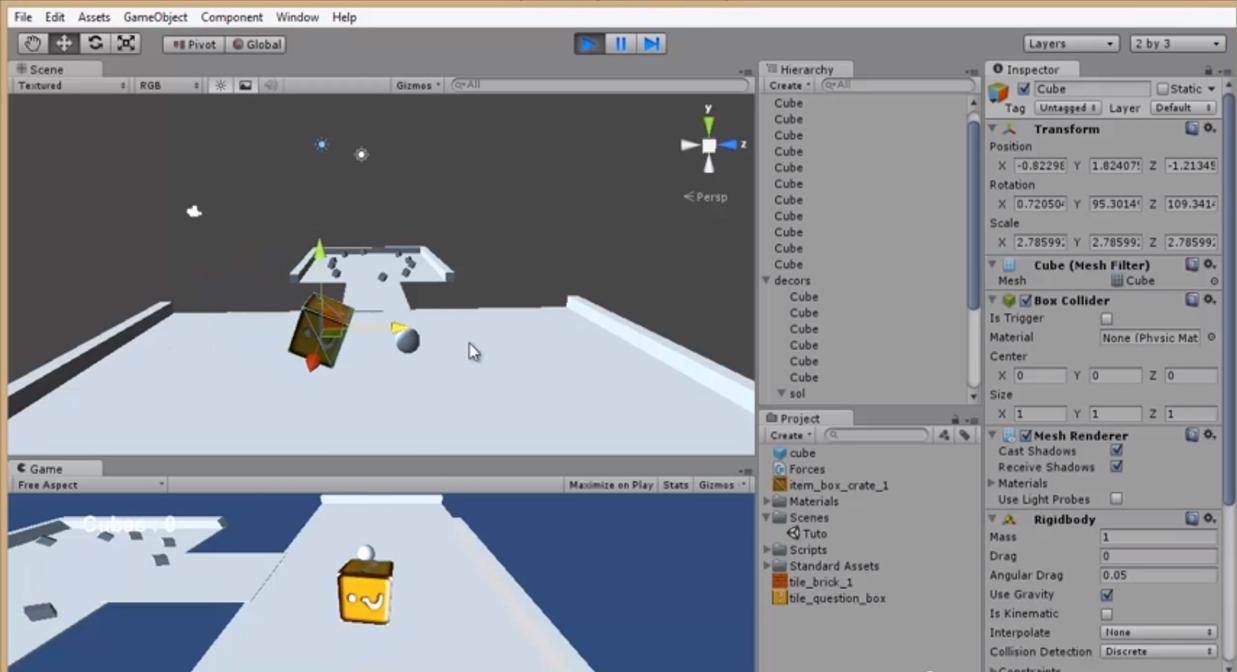Select the Move tool
The image size is (1237, 672).
coord(64,43)
